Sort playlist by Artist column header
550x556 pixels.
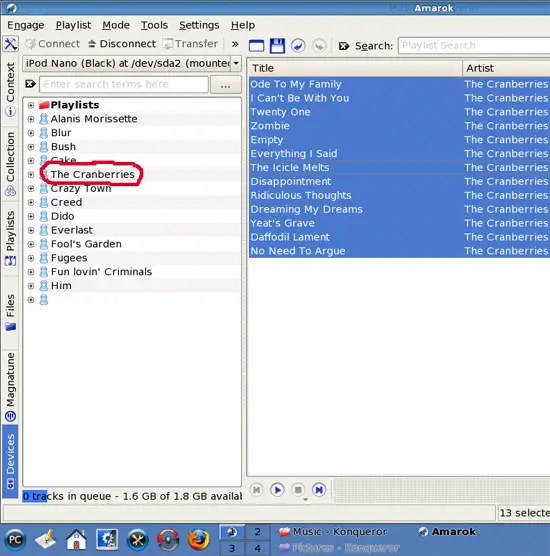(x=506, y=68)
